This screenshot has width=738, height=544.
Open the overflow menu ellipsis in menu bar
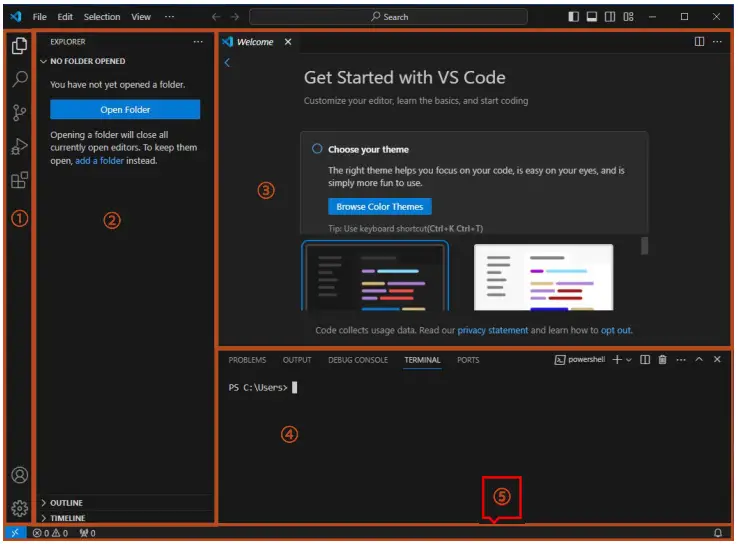[x=169, y=17]
